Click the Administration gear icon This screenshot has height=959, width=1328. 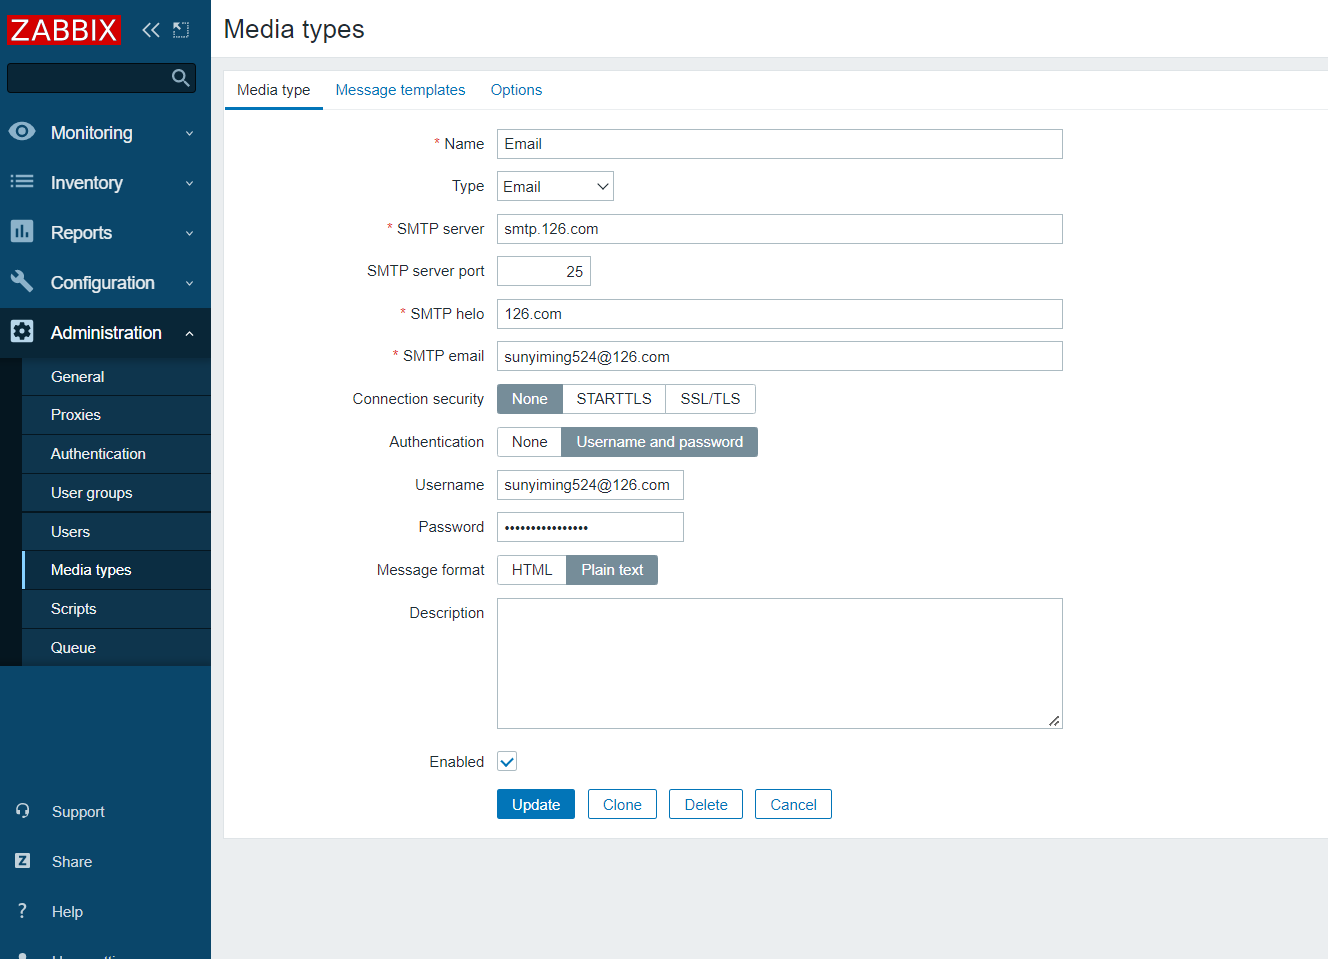[22, 332]
